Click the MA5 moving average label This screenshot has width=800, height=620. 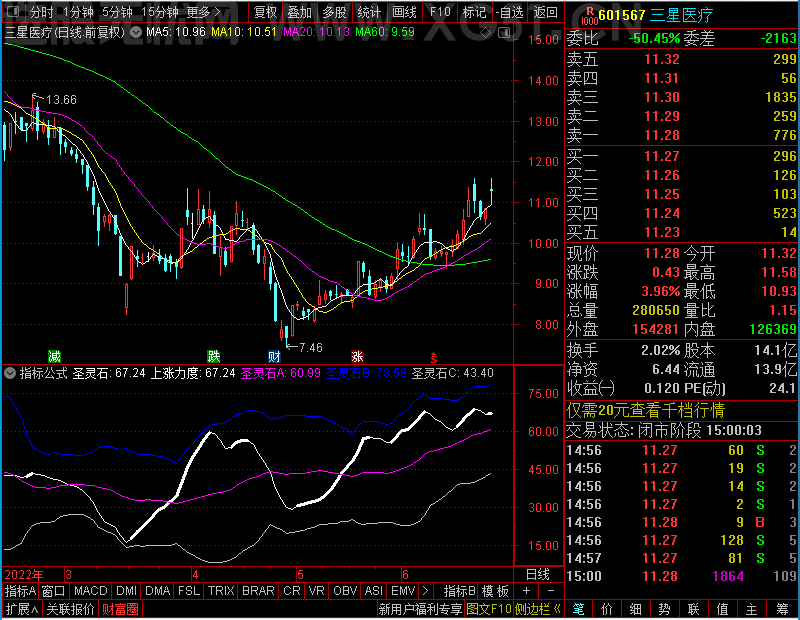click(x=176, y=32)
